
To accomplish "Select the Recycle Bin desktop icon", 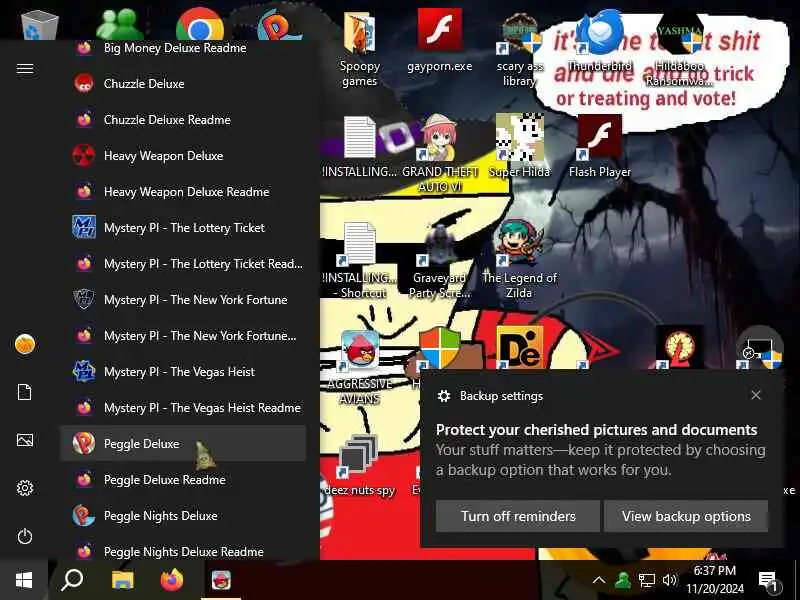I will click(39, 24).
